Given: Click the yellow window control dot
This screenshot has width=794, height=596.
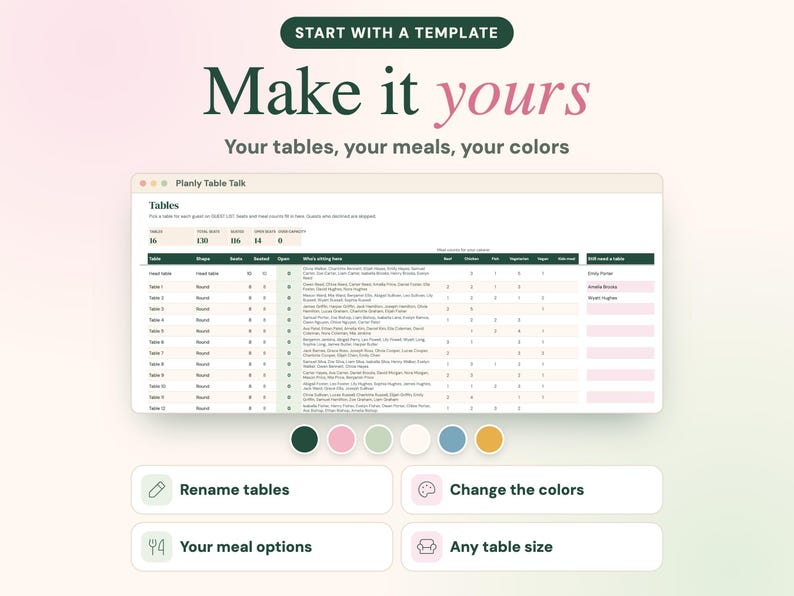Looking at the screenshot, I should (x=153, y=183).
